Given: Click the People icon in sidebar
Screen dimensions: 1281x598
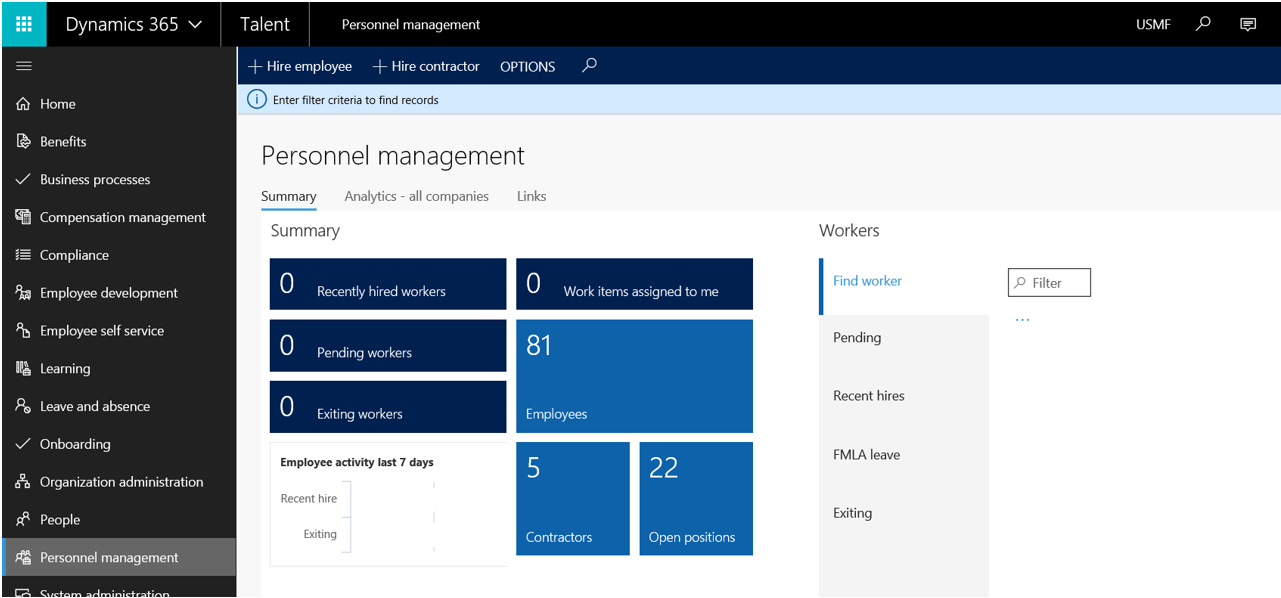Looking at the screenshot, I should 23,520.
